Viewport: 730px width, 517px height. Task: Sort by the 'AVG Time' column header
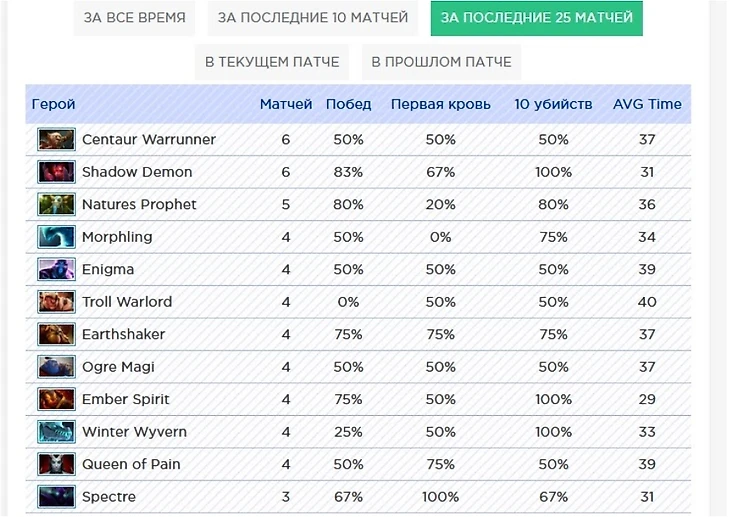(647, 104)
